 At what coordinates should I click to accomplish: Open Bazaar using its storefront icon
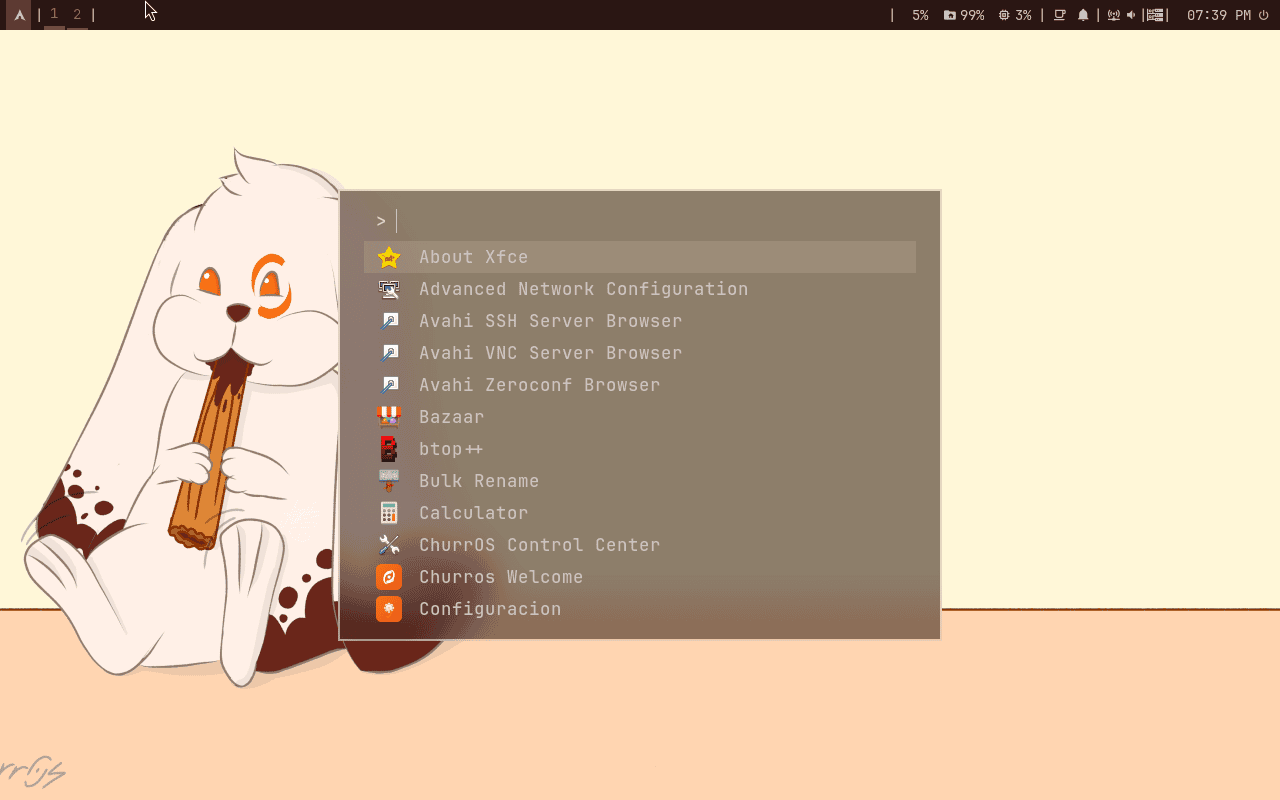[x=389, y=417]
